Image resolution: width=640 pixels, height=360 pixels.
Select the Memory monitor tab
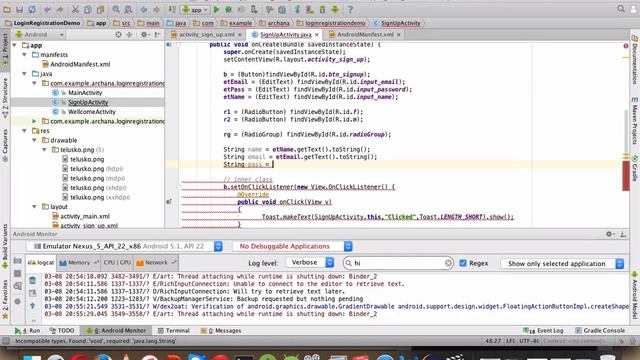(x=77, y=262)
